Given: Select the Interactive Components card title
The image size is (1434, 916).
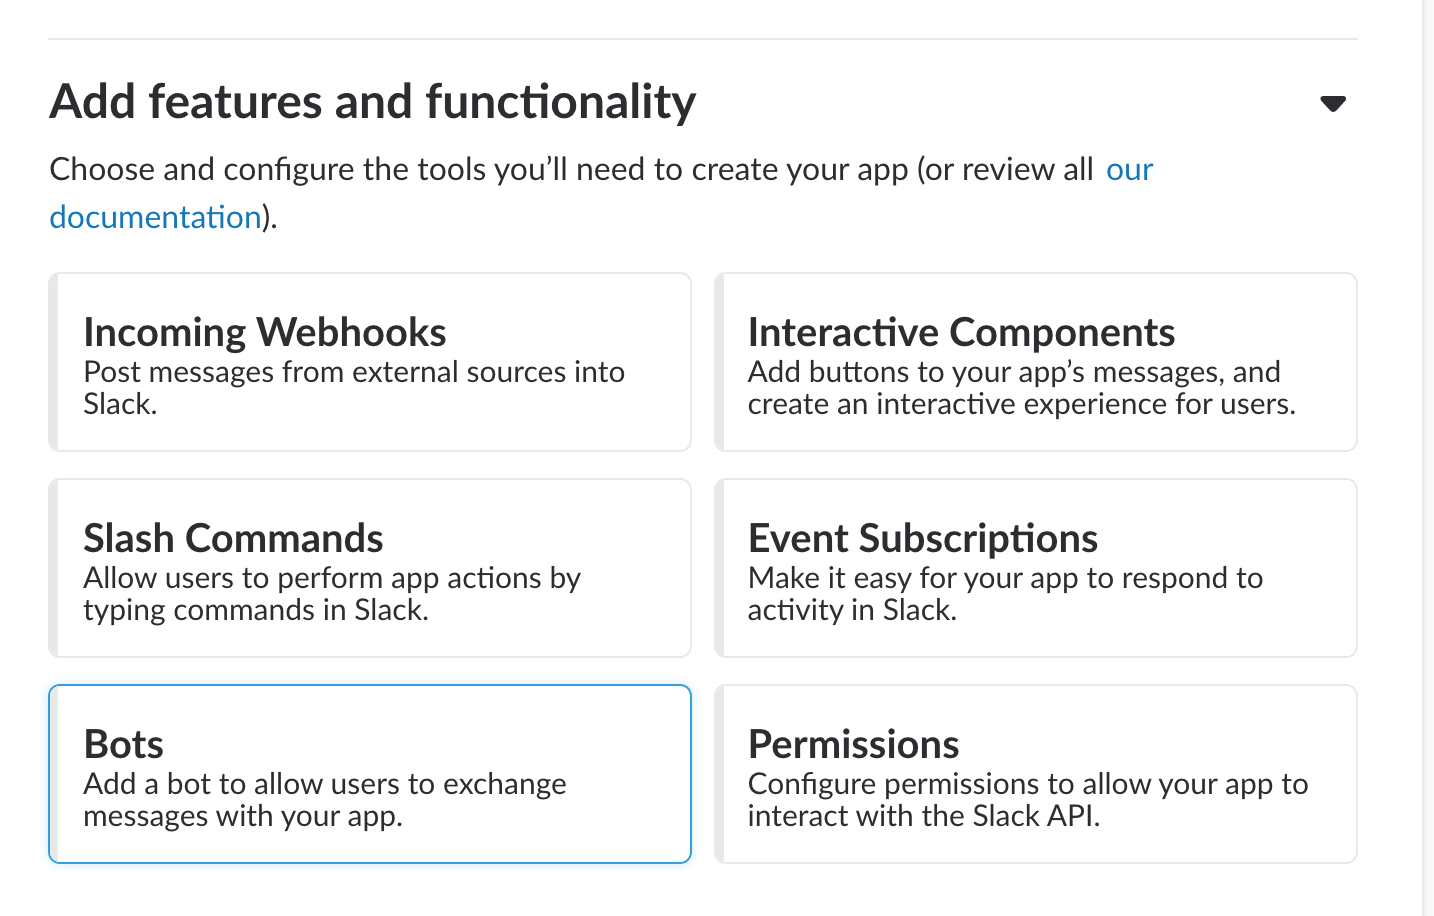Looking at the screenshot, I should click(961, 332).
